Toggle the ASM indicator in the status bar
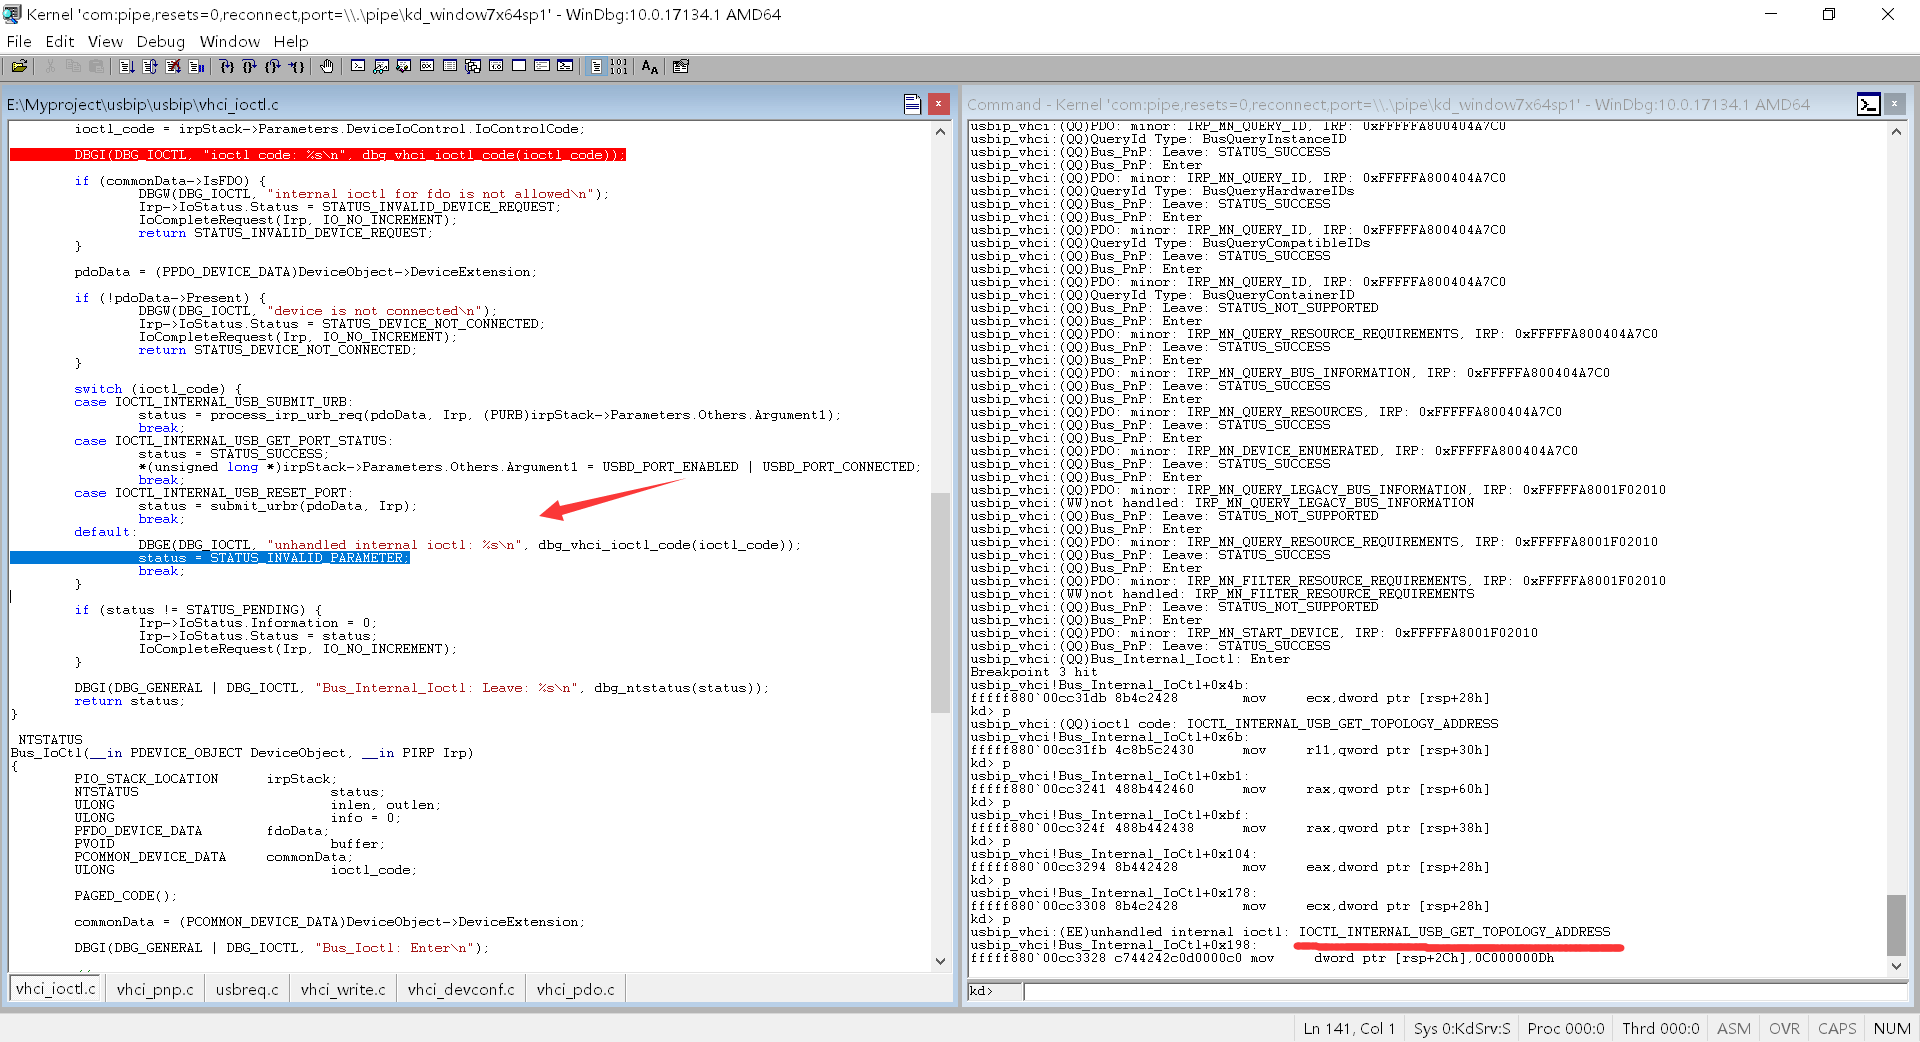The height and width of the screenshot is (1042, 1920). pos(1733,1028)
